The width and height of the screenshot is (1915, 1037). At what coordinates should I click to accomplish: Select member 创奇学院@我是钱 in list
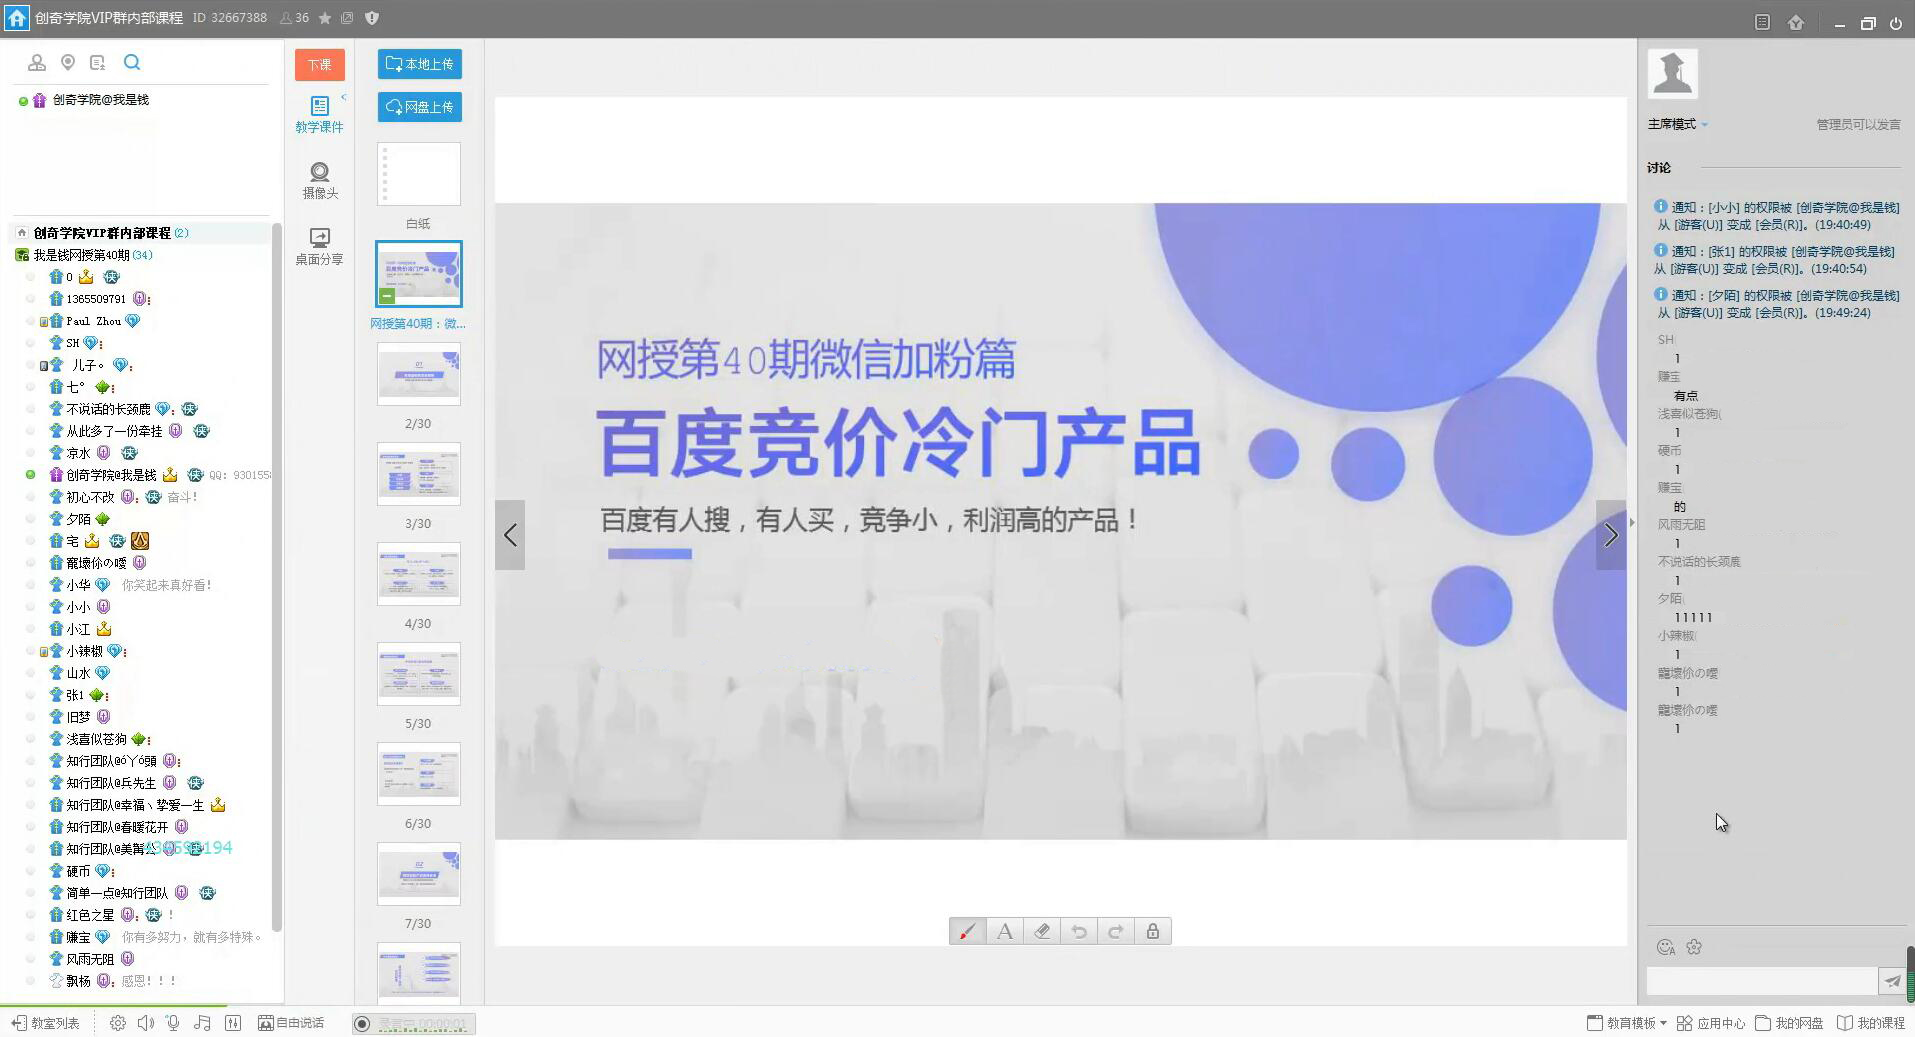111,475
